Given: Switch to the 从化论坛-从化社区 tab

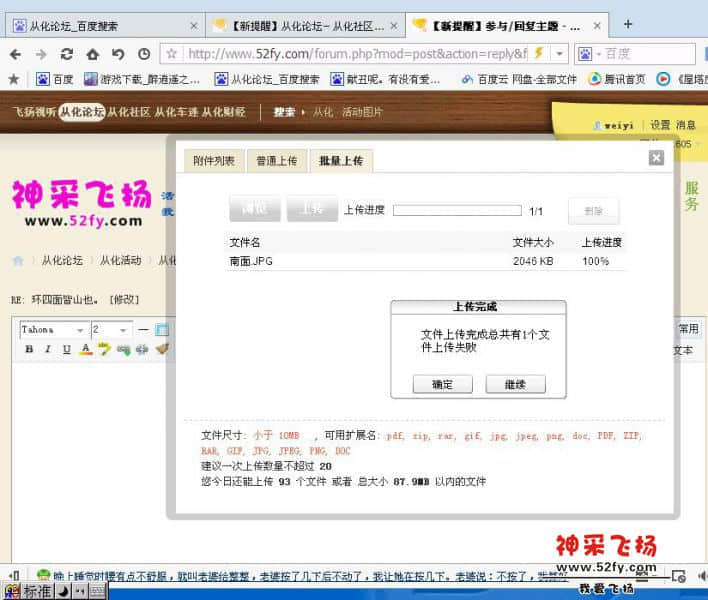Looking at the screenshot, I should click(305, 26).
